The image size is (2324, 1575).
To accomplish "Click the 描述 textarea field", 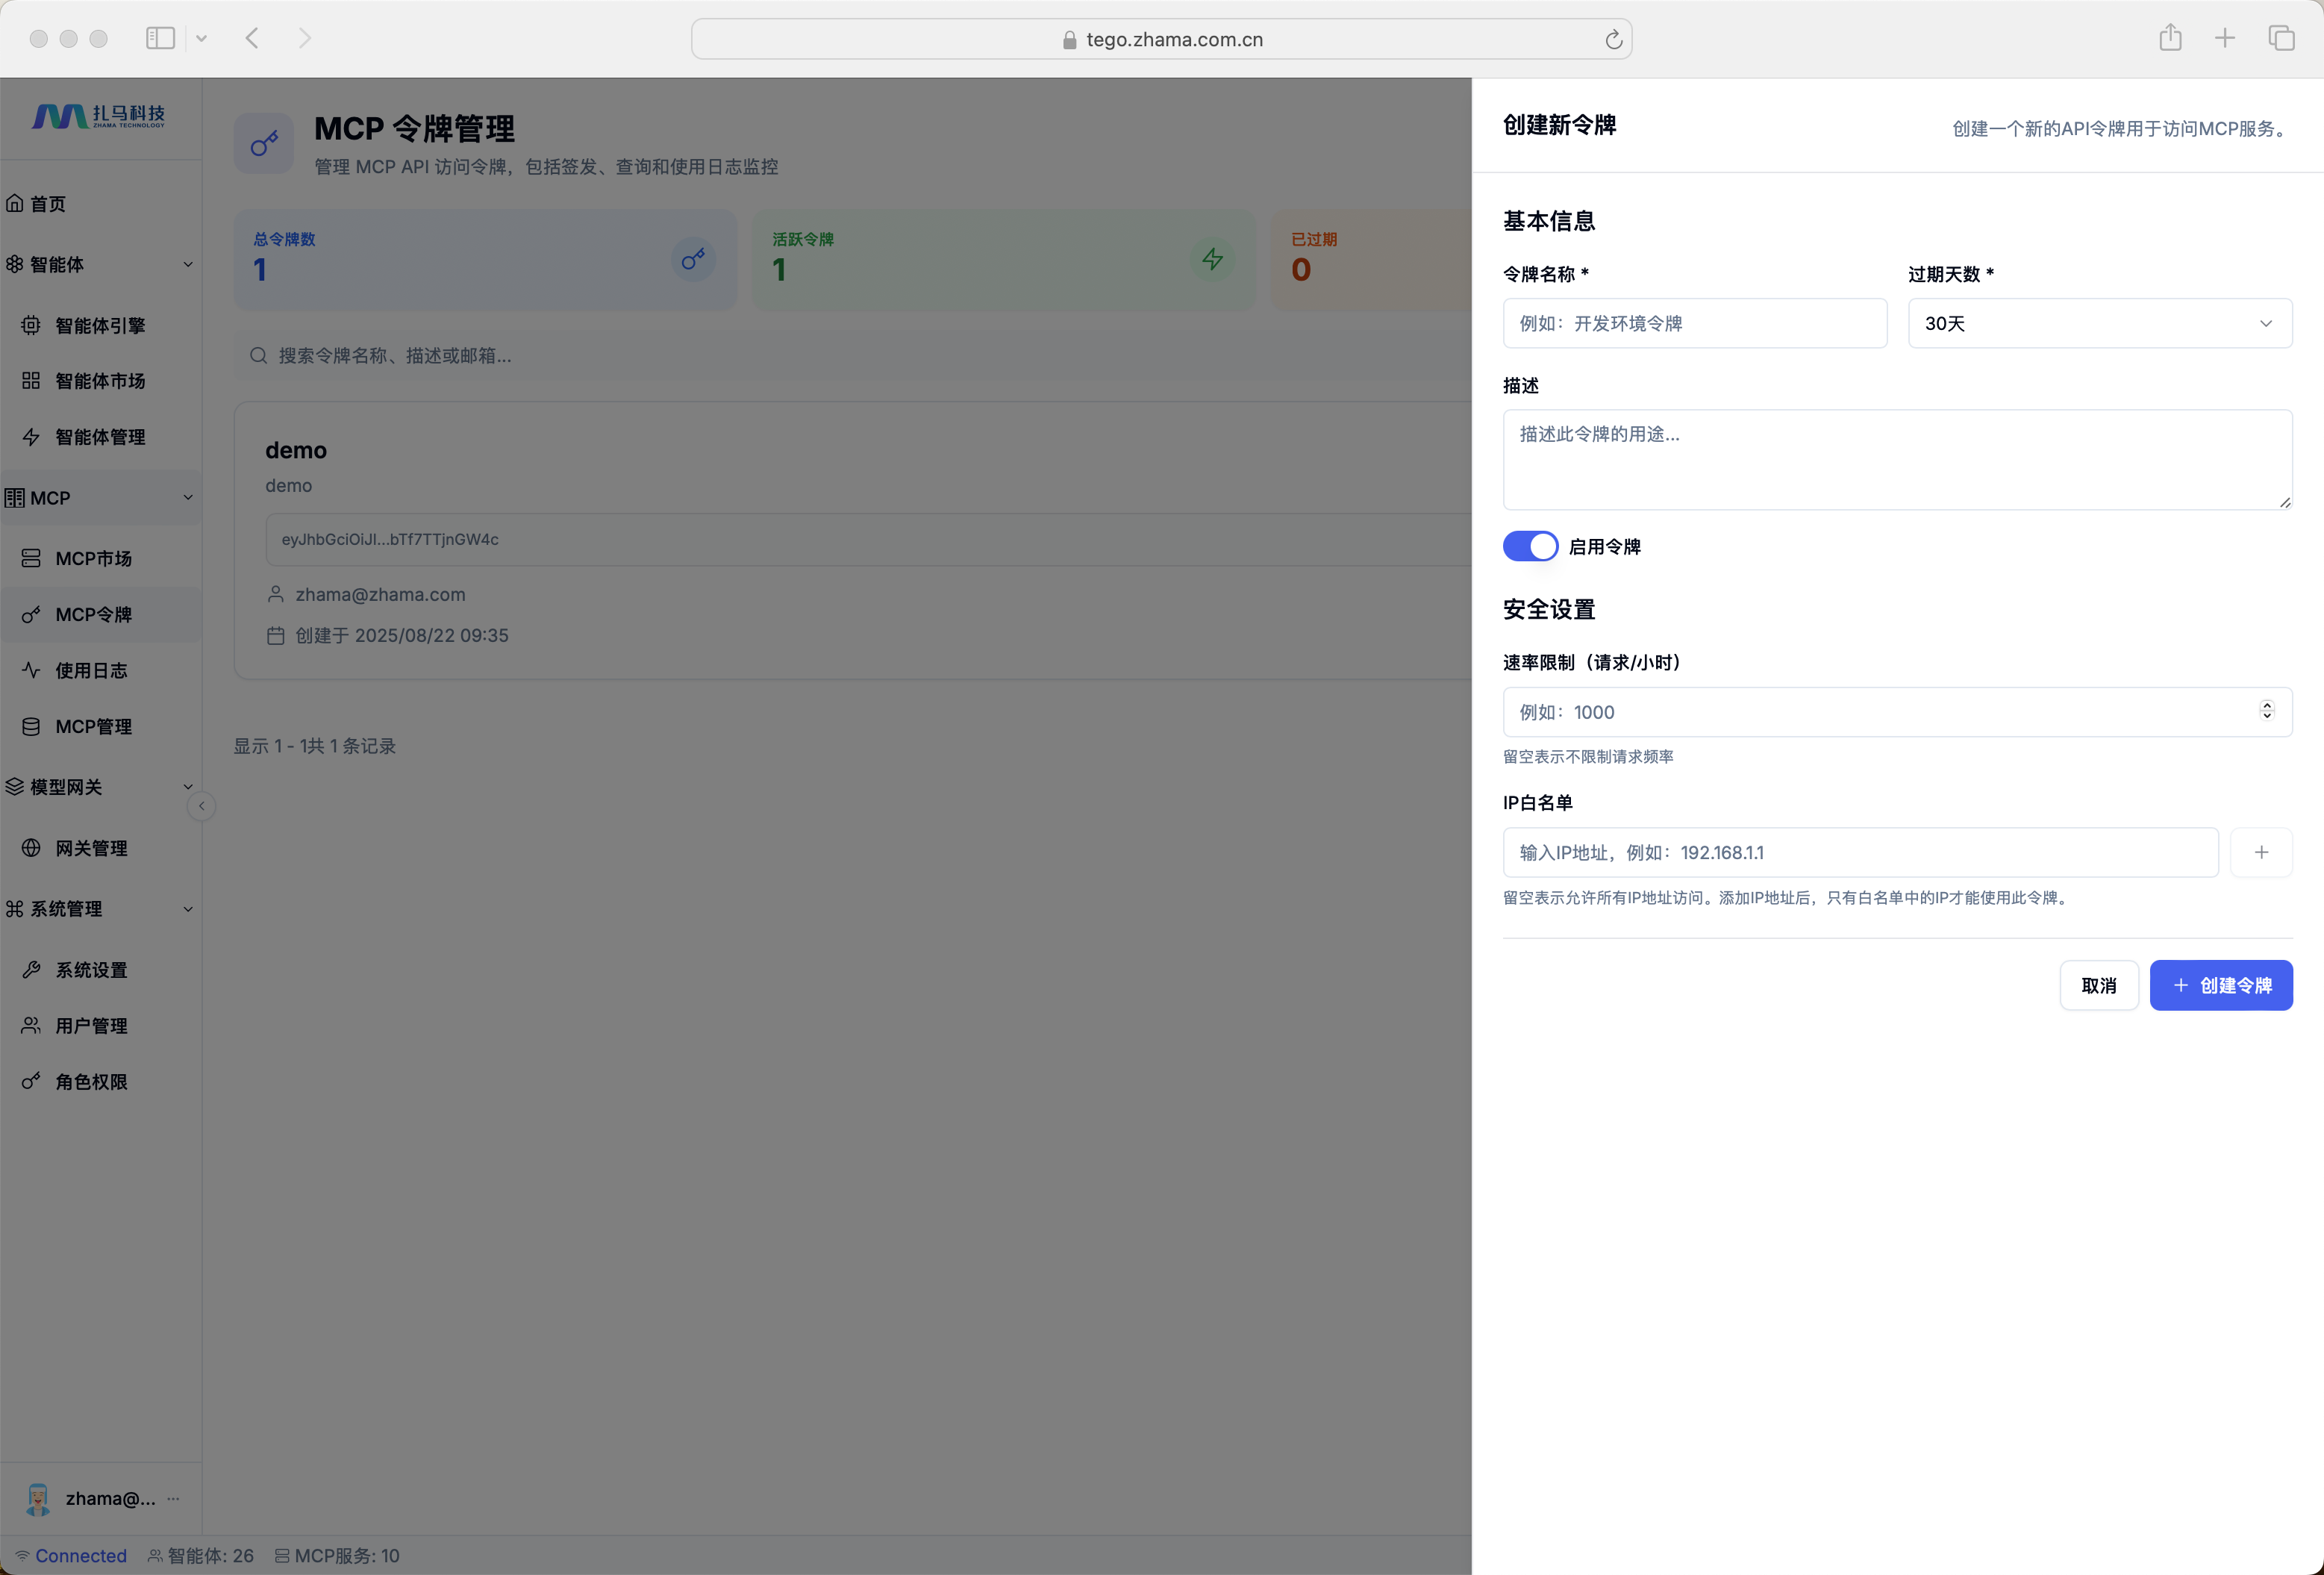I will [1896, 459].
